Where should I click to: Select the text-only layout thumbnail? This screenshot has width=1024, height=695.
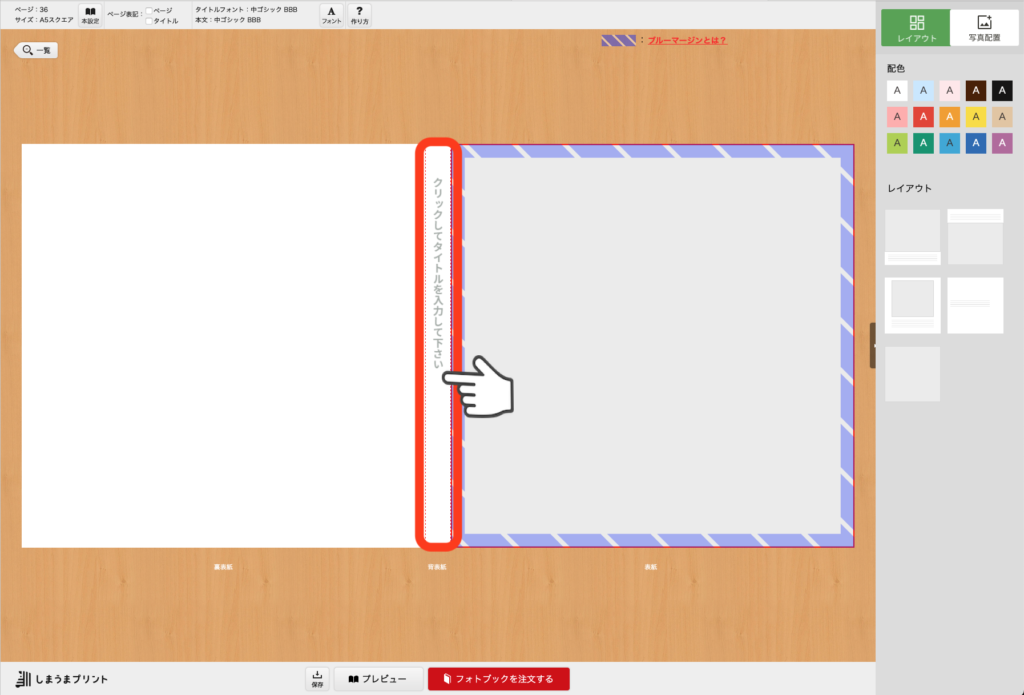[975, 305]
